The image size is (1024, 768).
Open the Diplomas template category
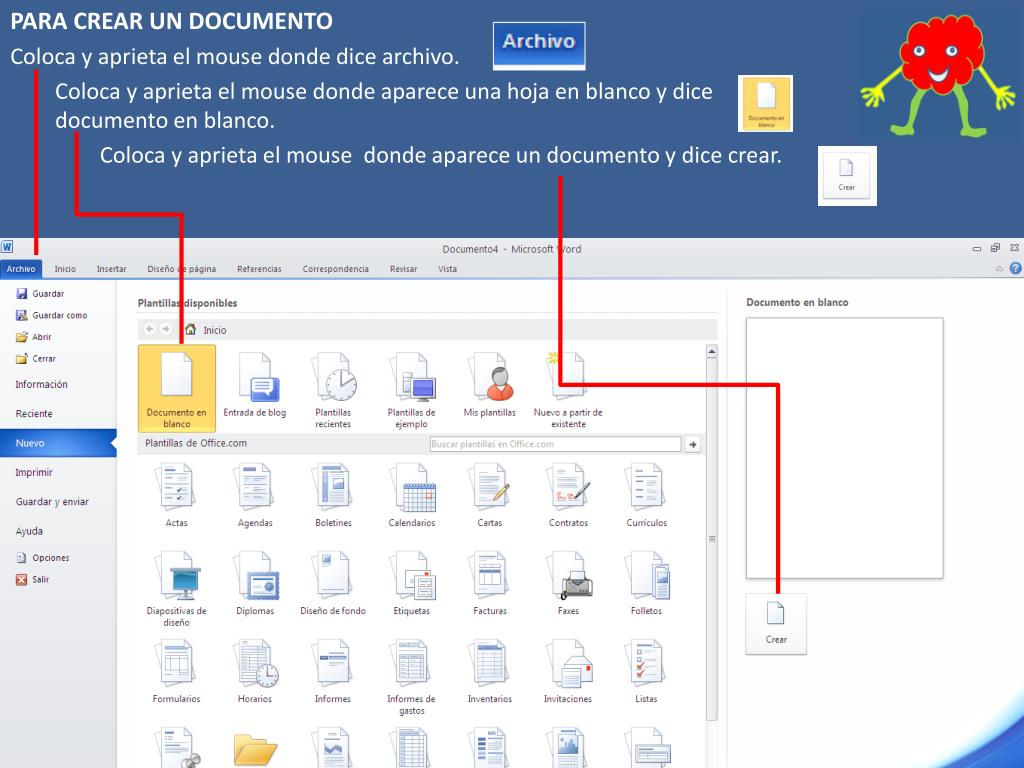tap(255, 583)
